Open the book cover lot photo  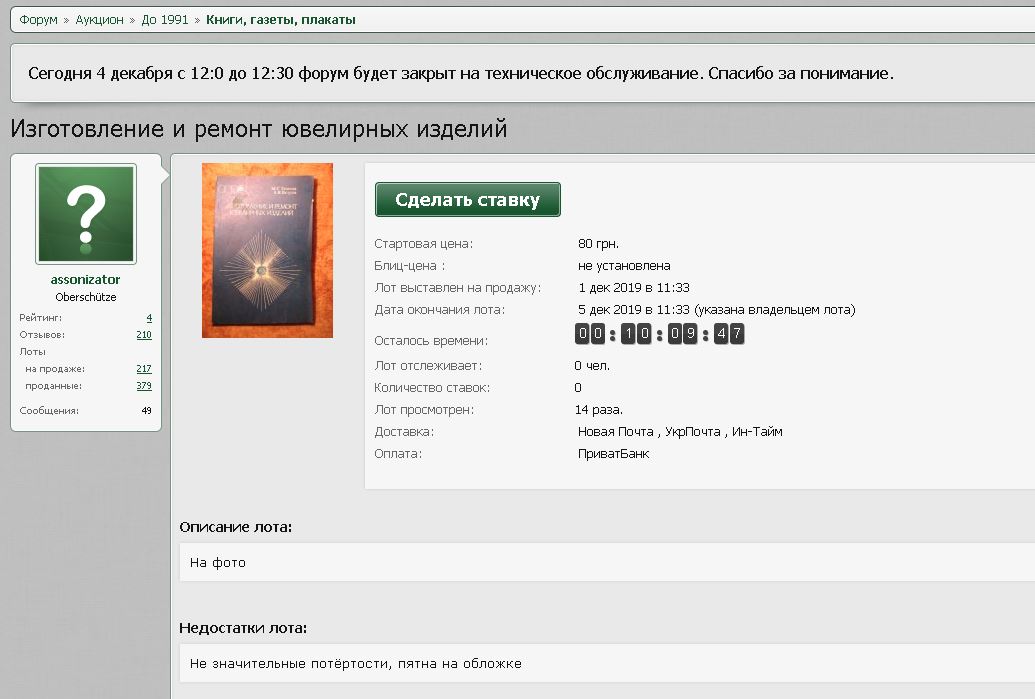point(267,250)
